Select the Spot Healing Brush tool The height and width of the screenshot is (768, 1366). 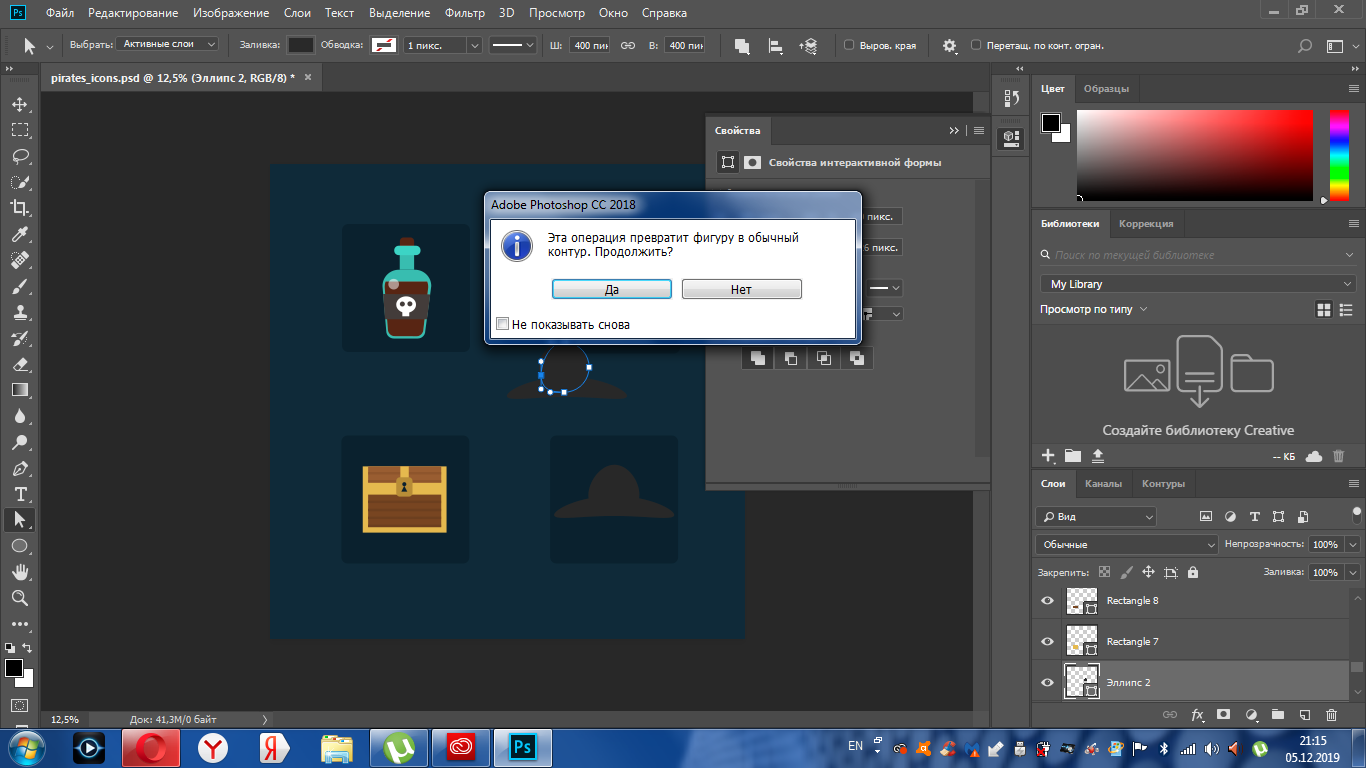pyautogui.click(x=19, y=260)
